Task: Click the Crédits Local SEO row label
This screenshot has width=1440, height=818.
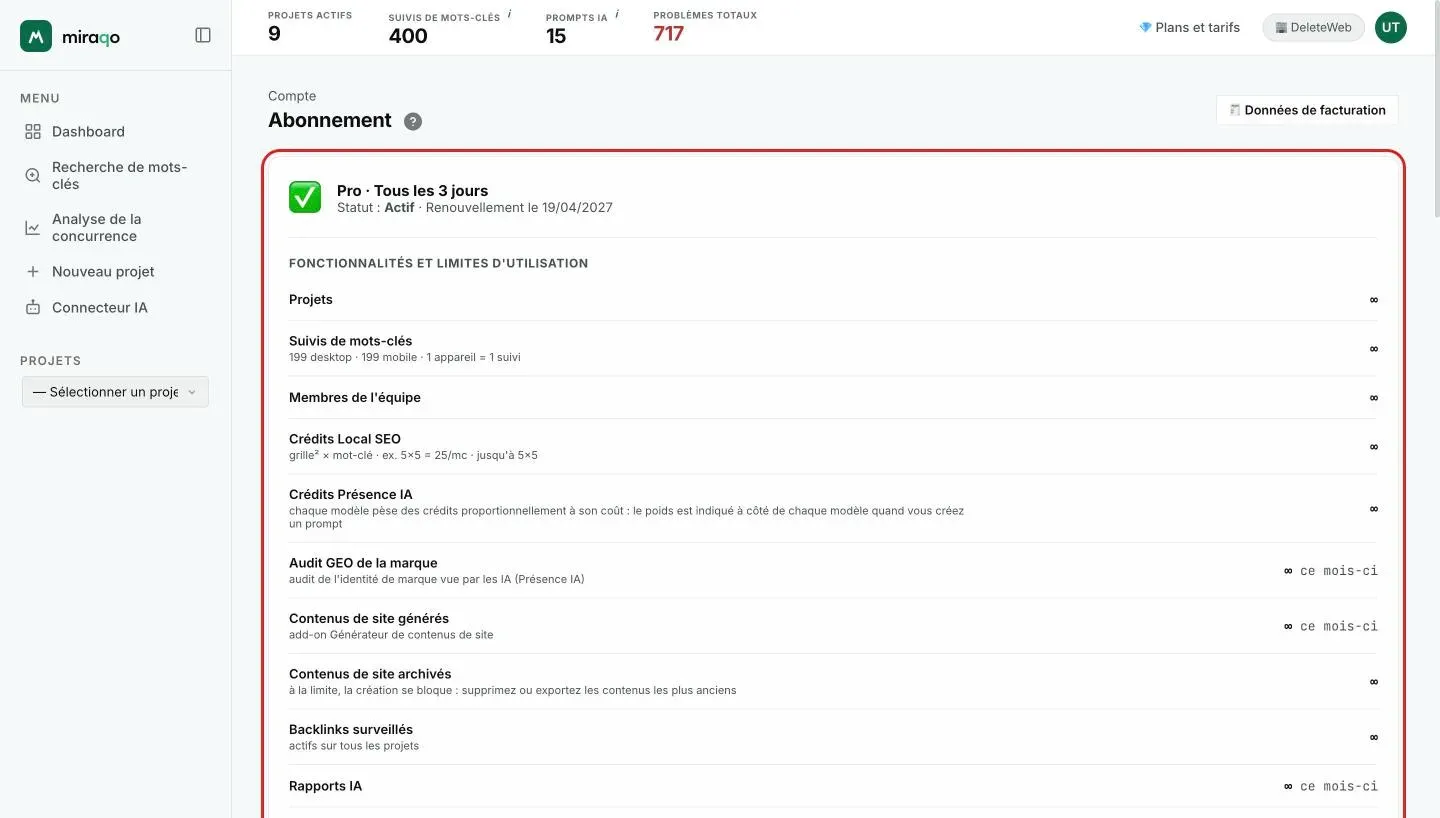Action: pyautogui.click(x=345, y=438)
